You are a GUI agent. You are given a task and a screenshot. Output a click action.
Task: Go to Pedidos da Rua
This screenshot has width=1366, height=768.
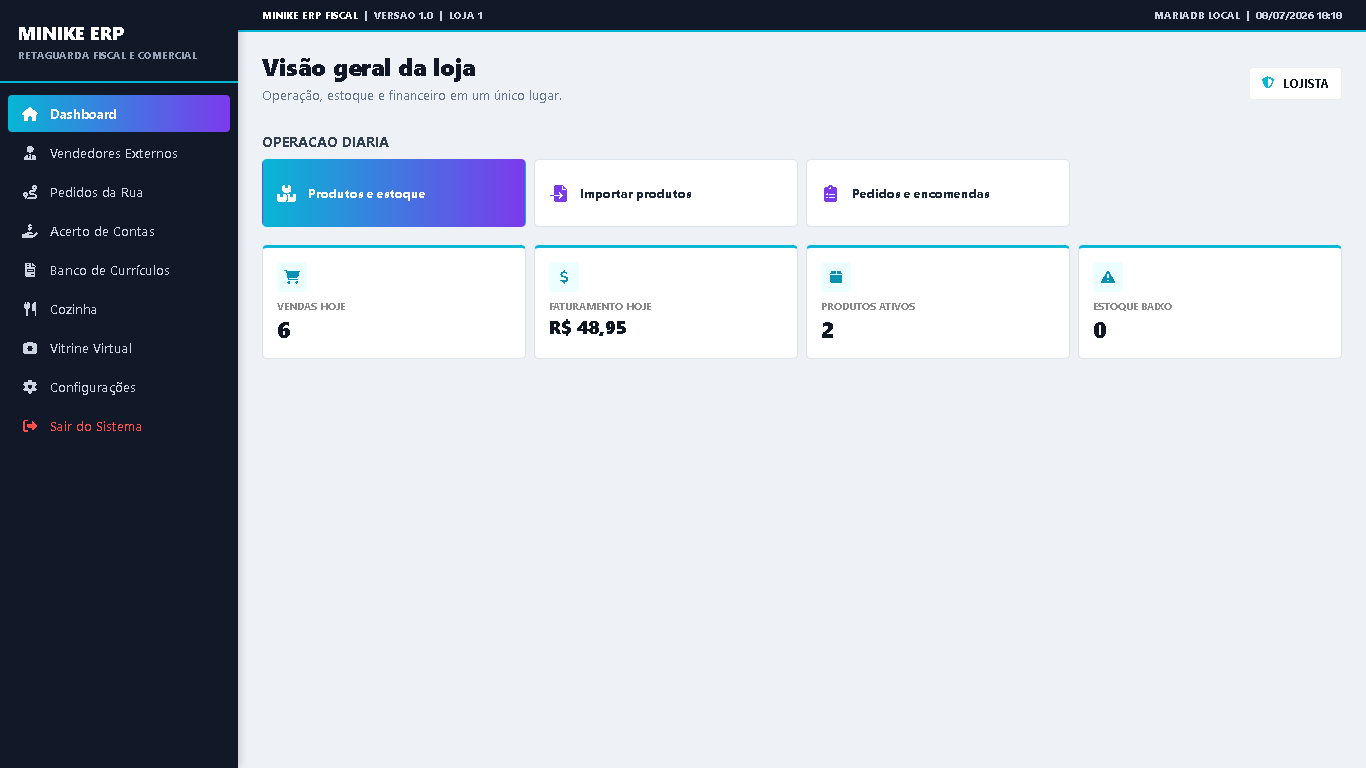[119, 192]
